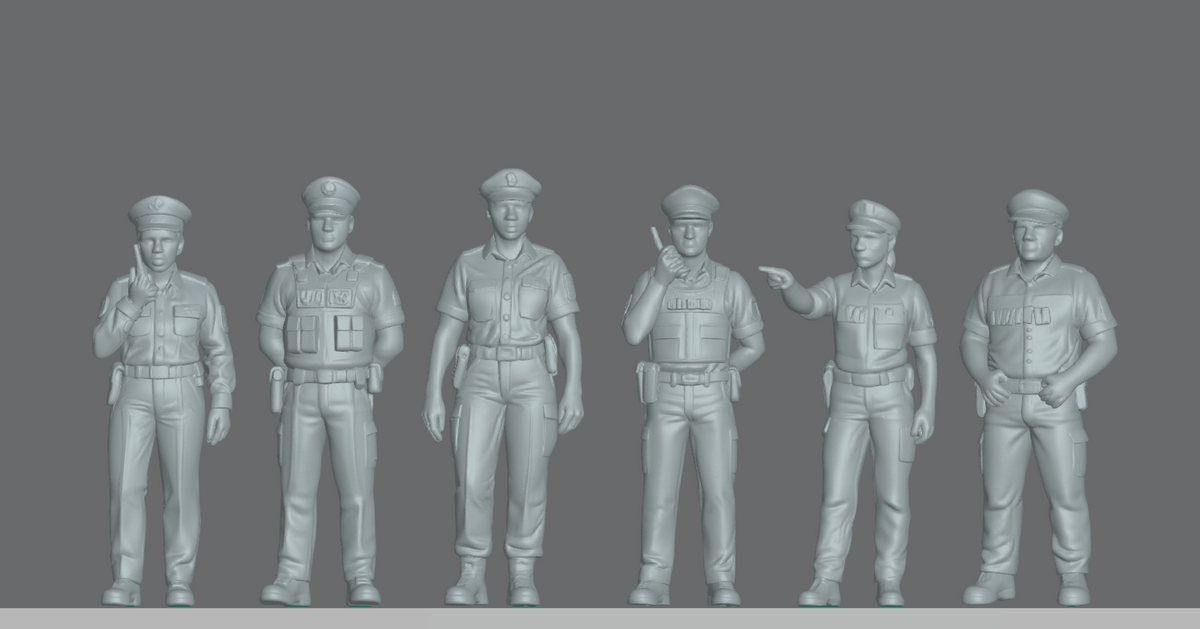Click the officer figure with arms hanging at sides

pyautogui.click(x=504, y=387)
